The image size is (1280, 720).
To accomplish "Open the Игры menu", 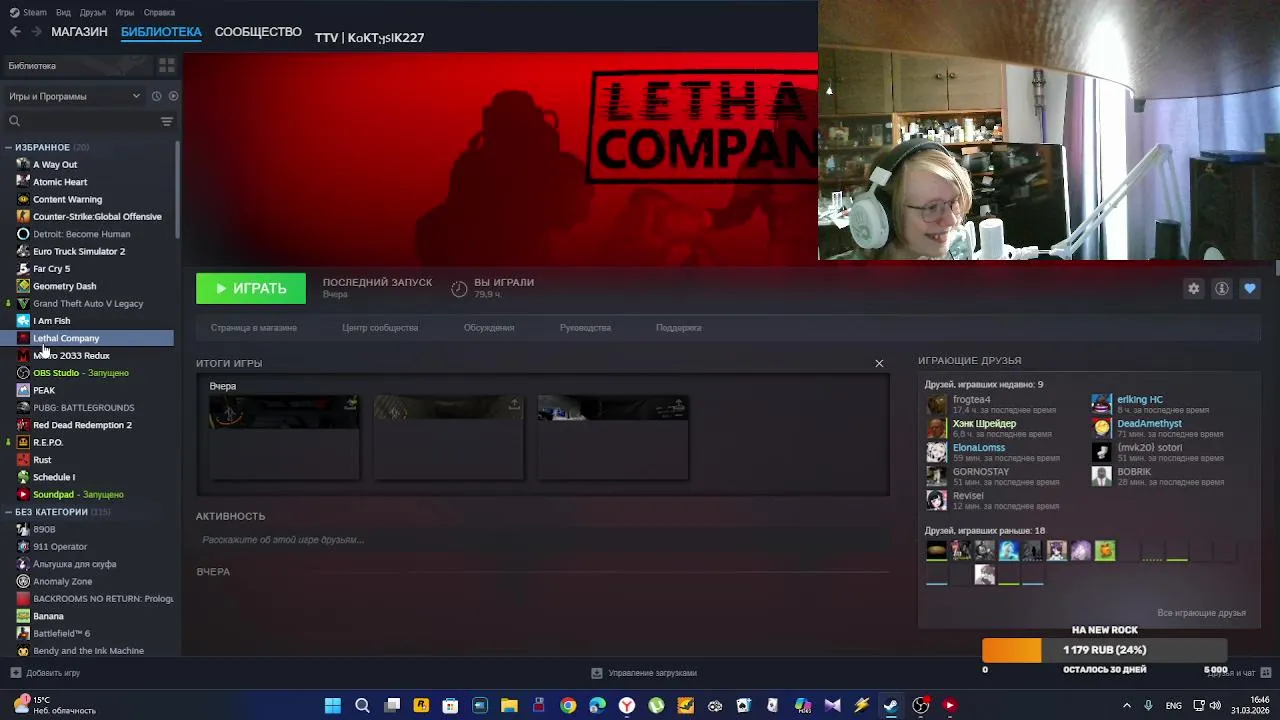I will 125,13.
